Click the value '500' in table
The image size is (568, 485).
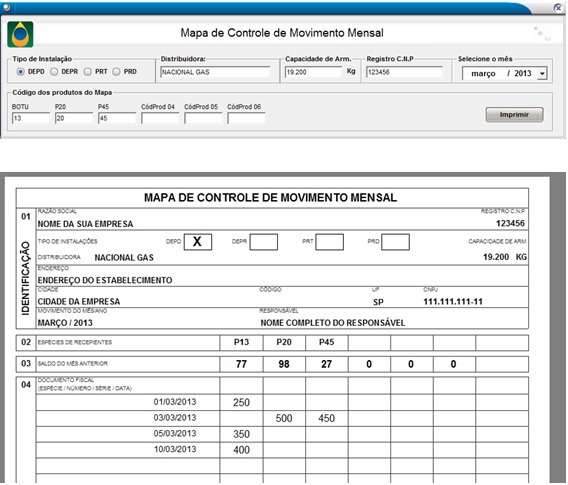coord(284,418)
